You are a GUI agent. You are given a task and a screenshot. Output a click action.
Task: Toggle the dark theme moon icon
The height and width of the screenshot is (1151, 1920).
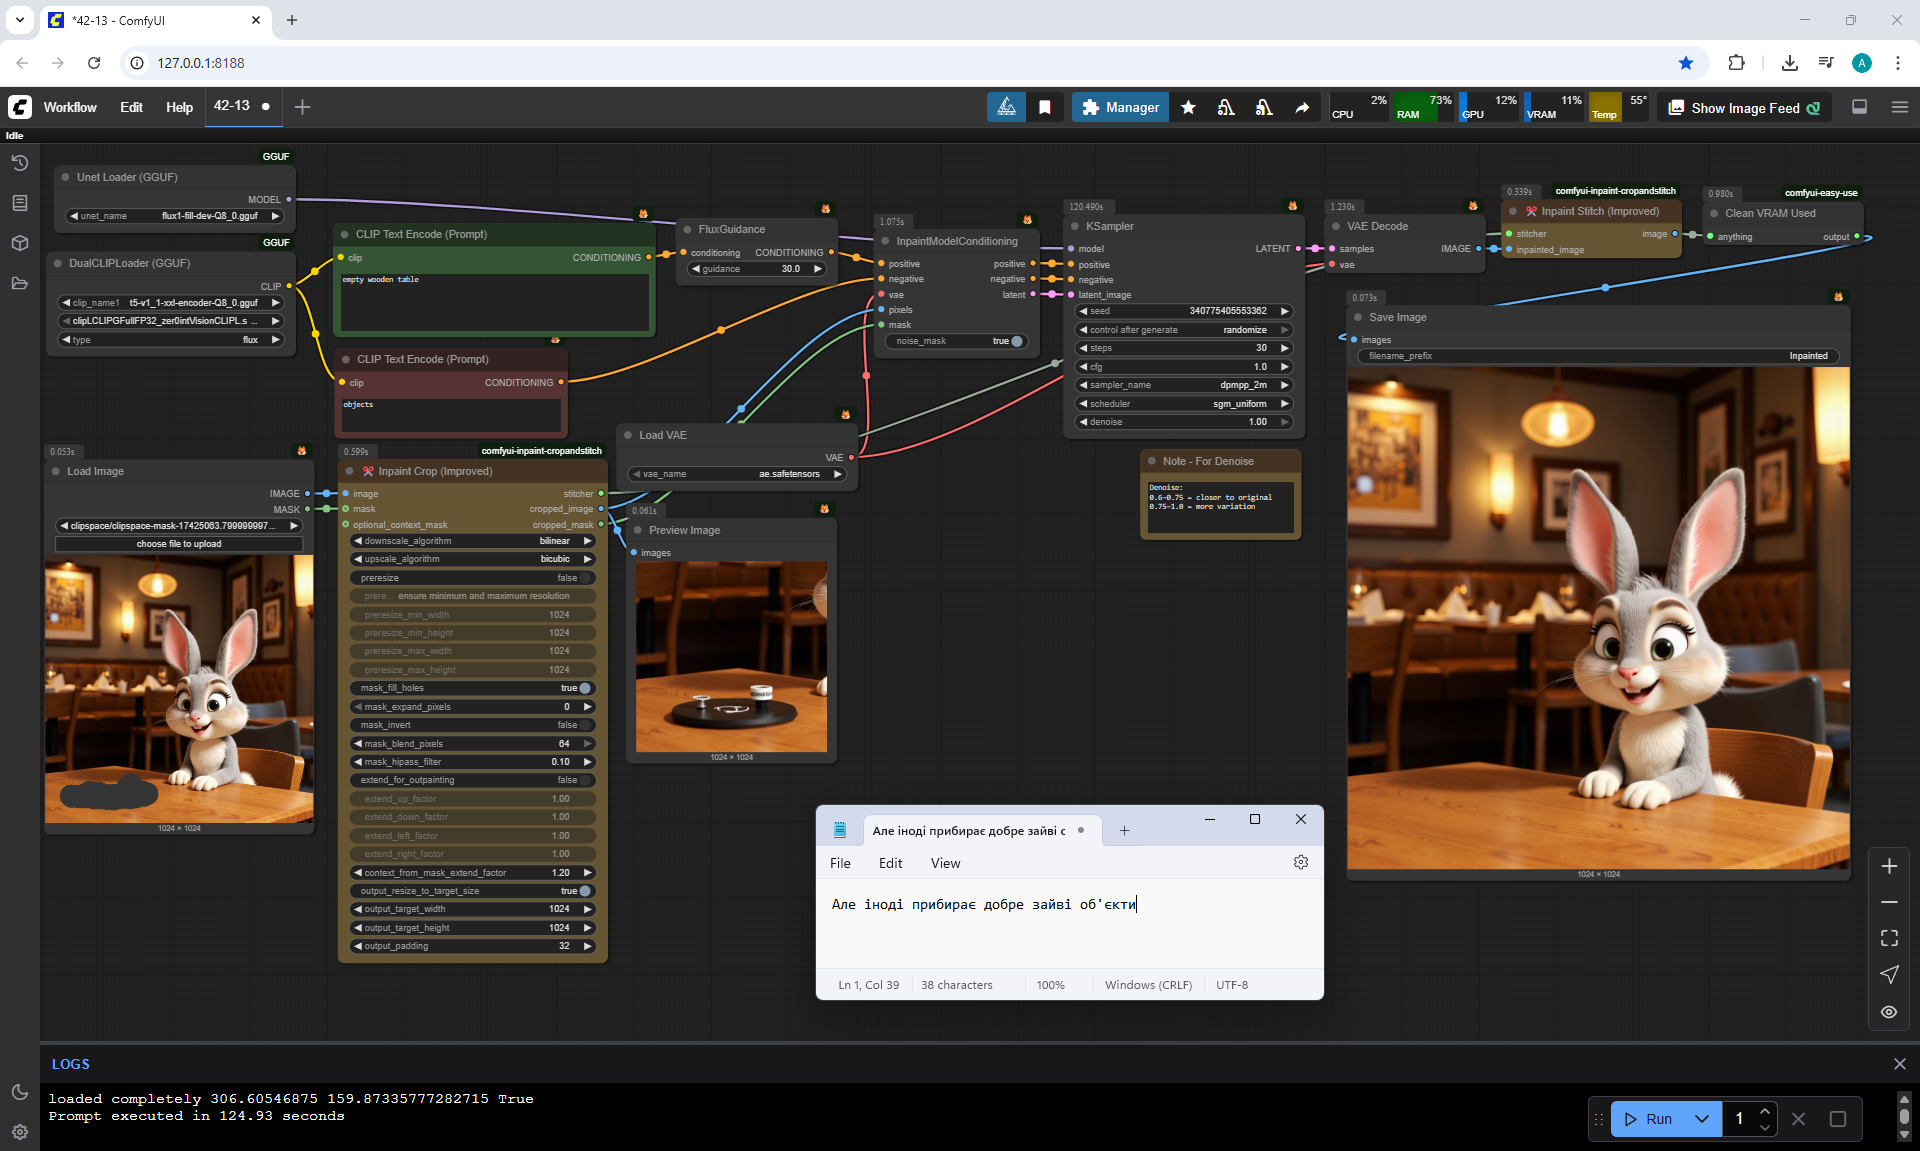(19, 1092)
